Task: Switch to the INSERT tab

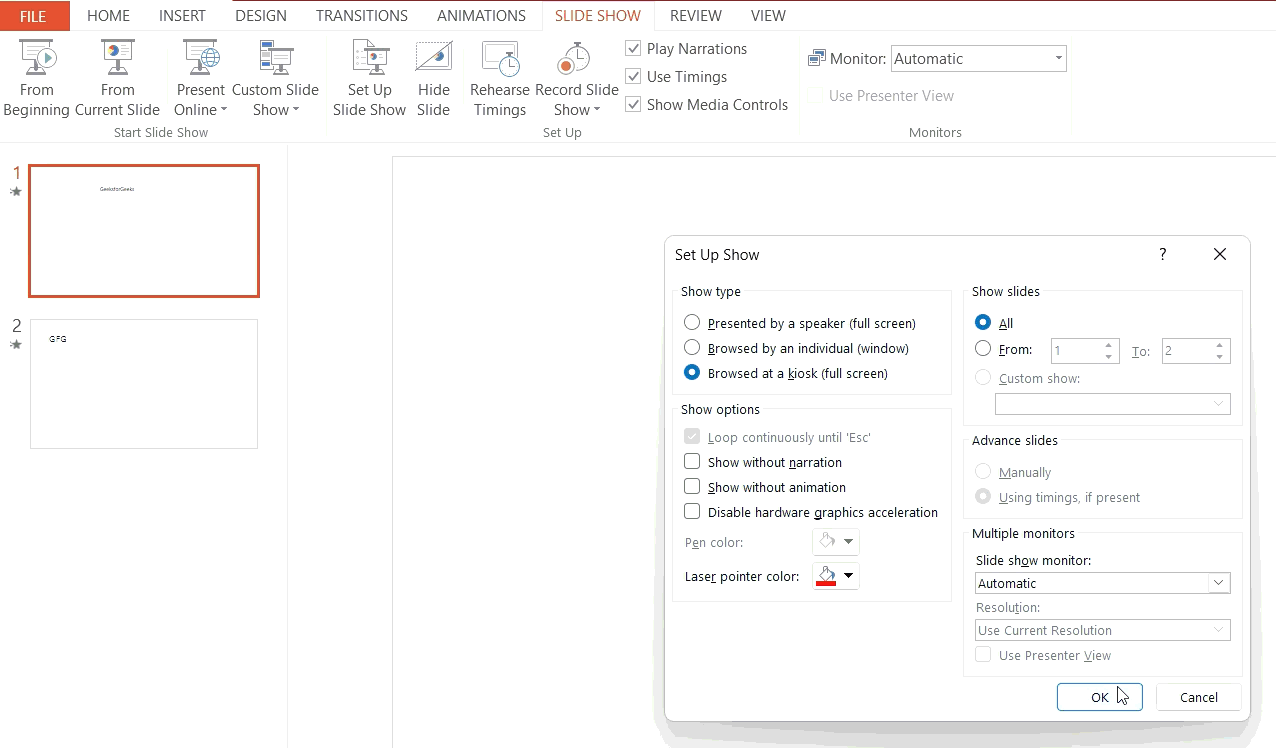Action: coord(182,16)
